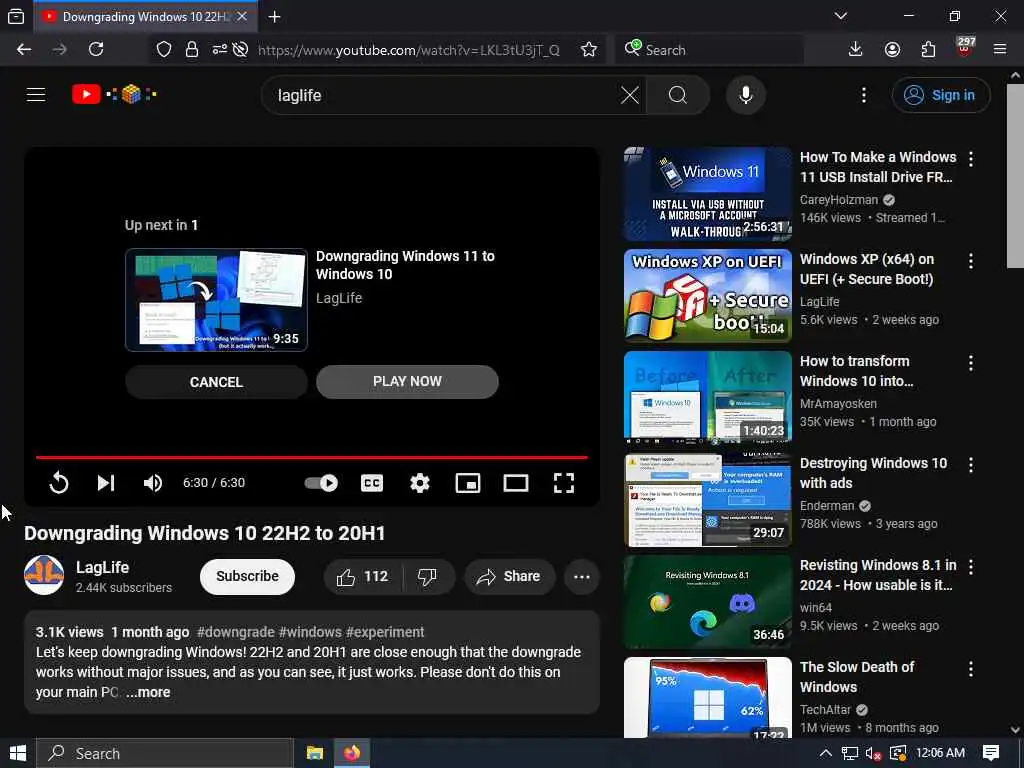This screenshot has width=1024, height=768.
Task: Open the LagLife channel avatar
Action: click(44, 575)
